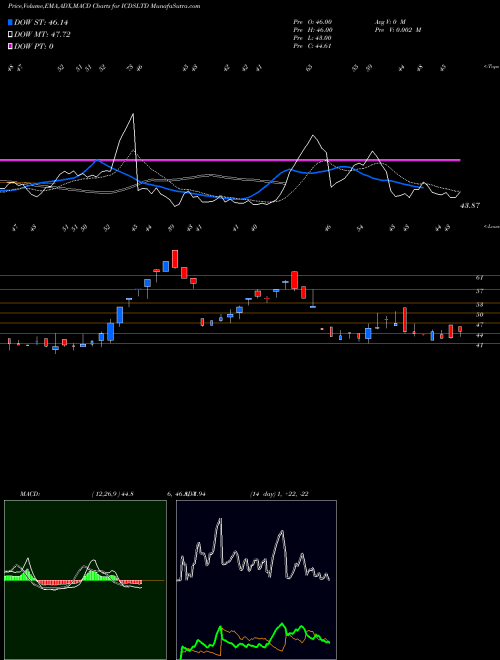Click the 44 price axis label
500x660 pixels.
click(x=479, y=335)
